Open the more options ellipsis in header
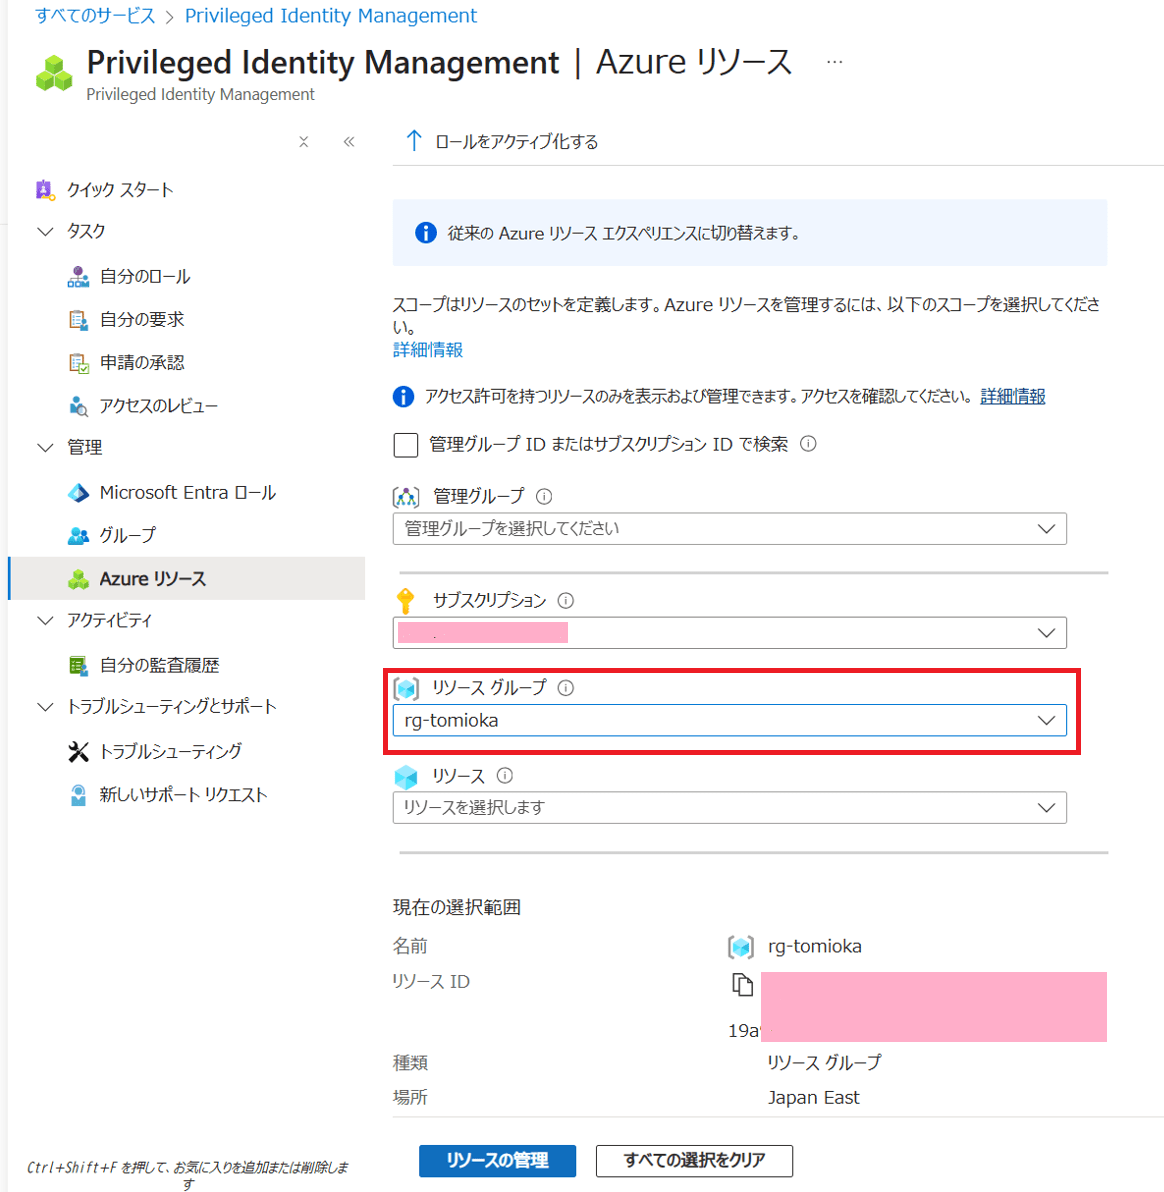The width and height of the screenshot is (1164, 1192). click(x=834, y=62)
